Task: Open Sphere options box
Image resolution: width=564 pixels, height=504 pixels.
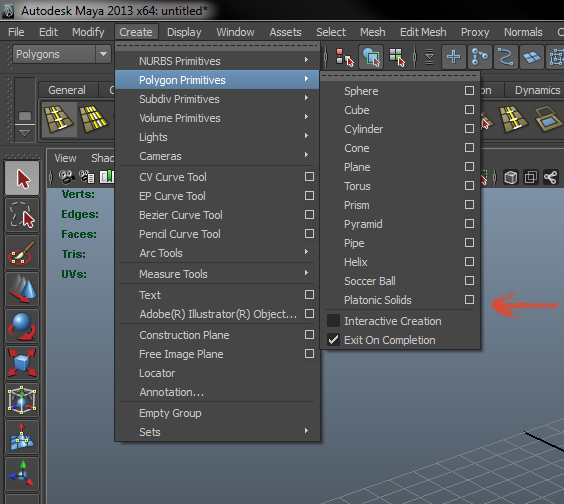Action: click(469, 91)
